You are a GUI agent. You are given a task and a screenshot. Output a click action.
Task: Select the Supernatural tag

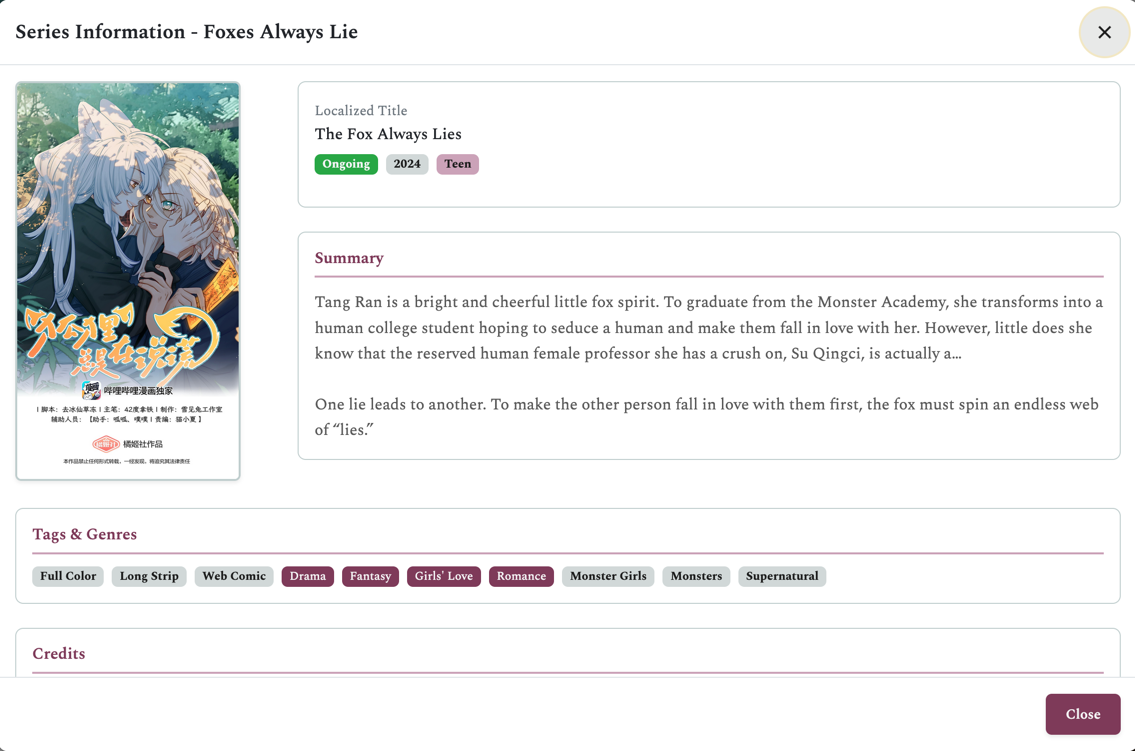pos(782,576)
